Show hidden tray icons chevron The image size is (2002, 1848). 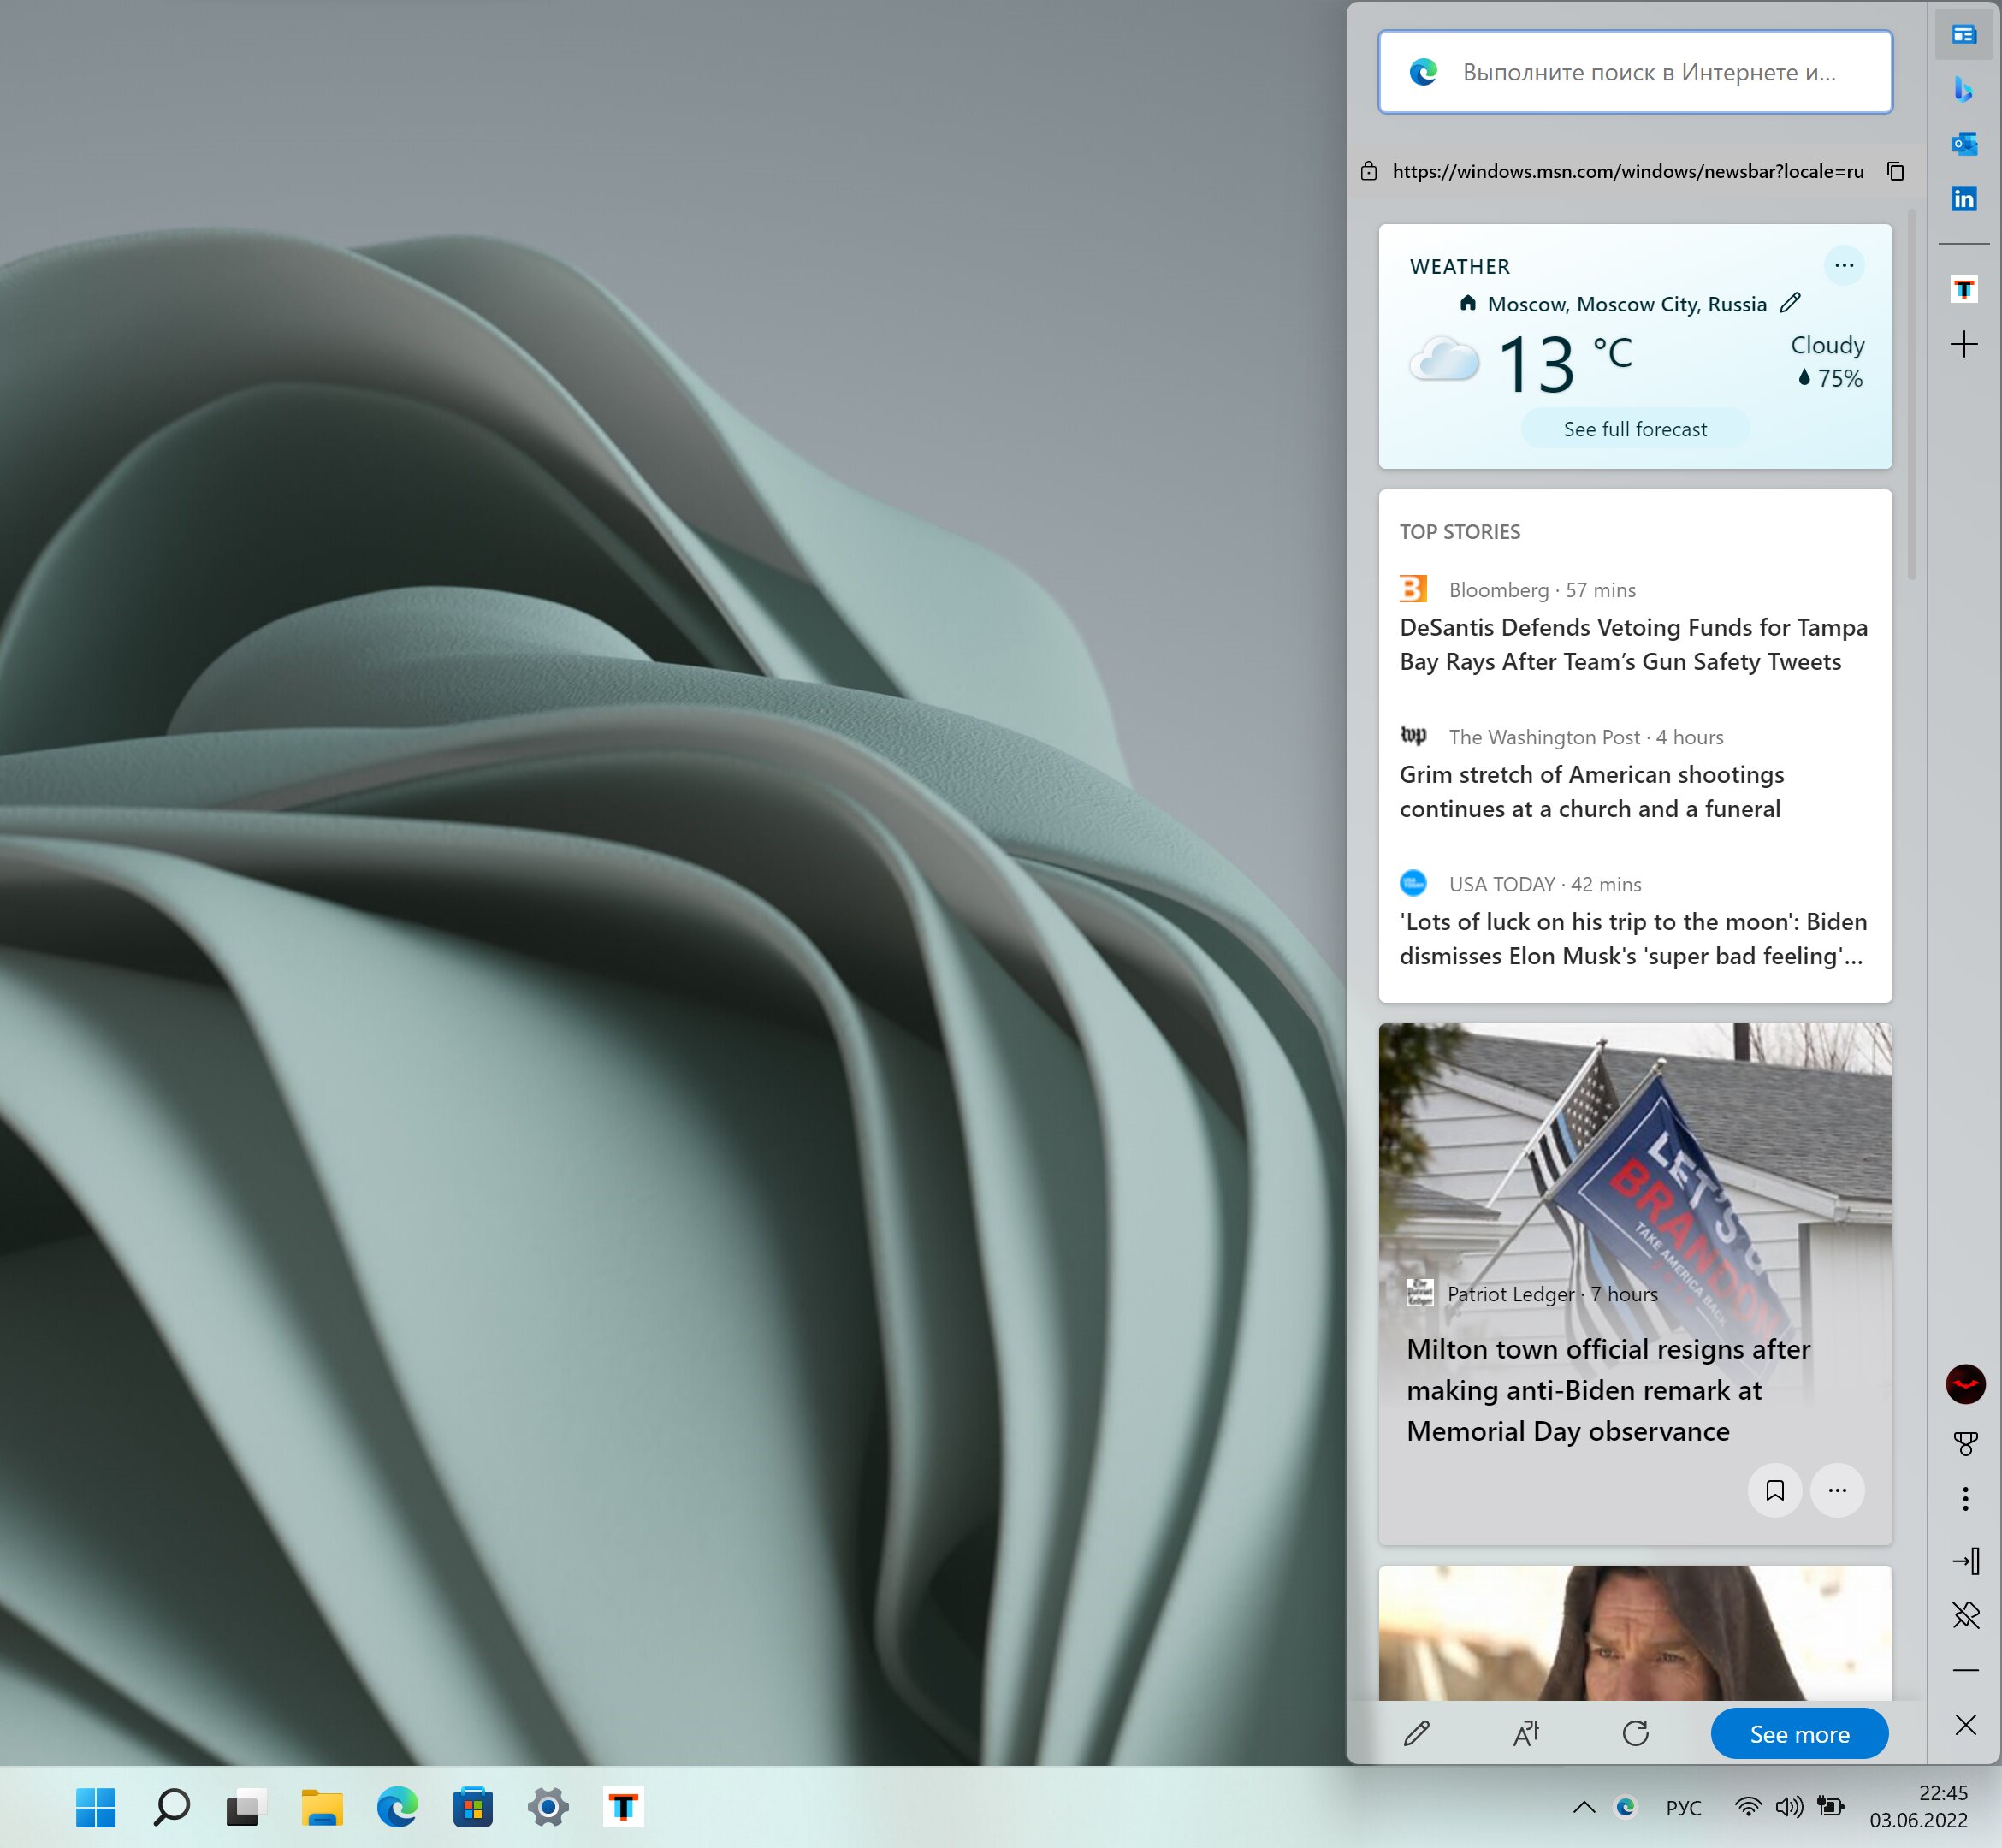1584,1807
